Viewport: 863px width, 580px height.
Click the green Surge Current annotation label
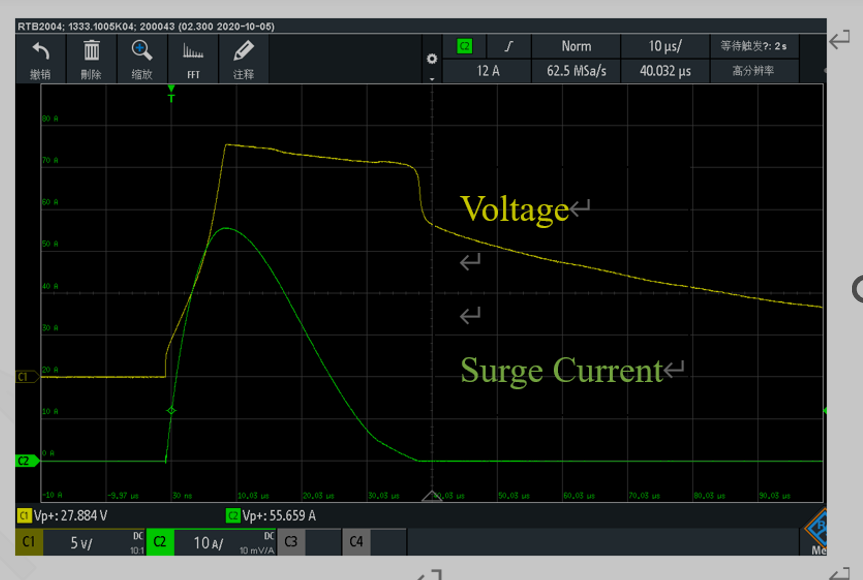(561, 370)
